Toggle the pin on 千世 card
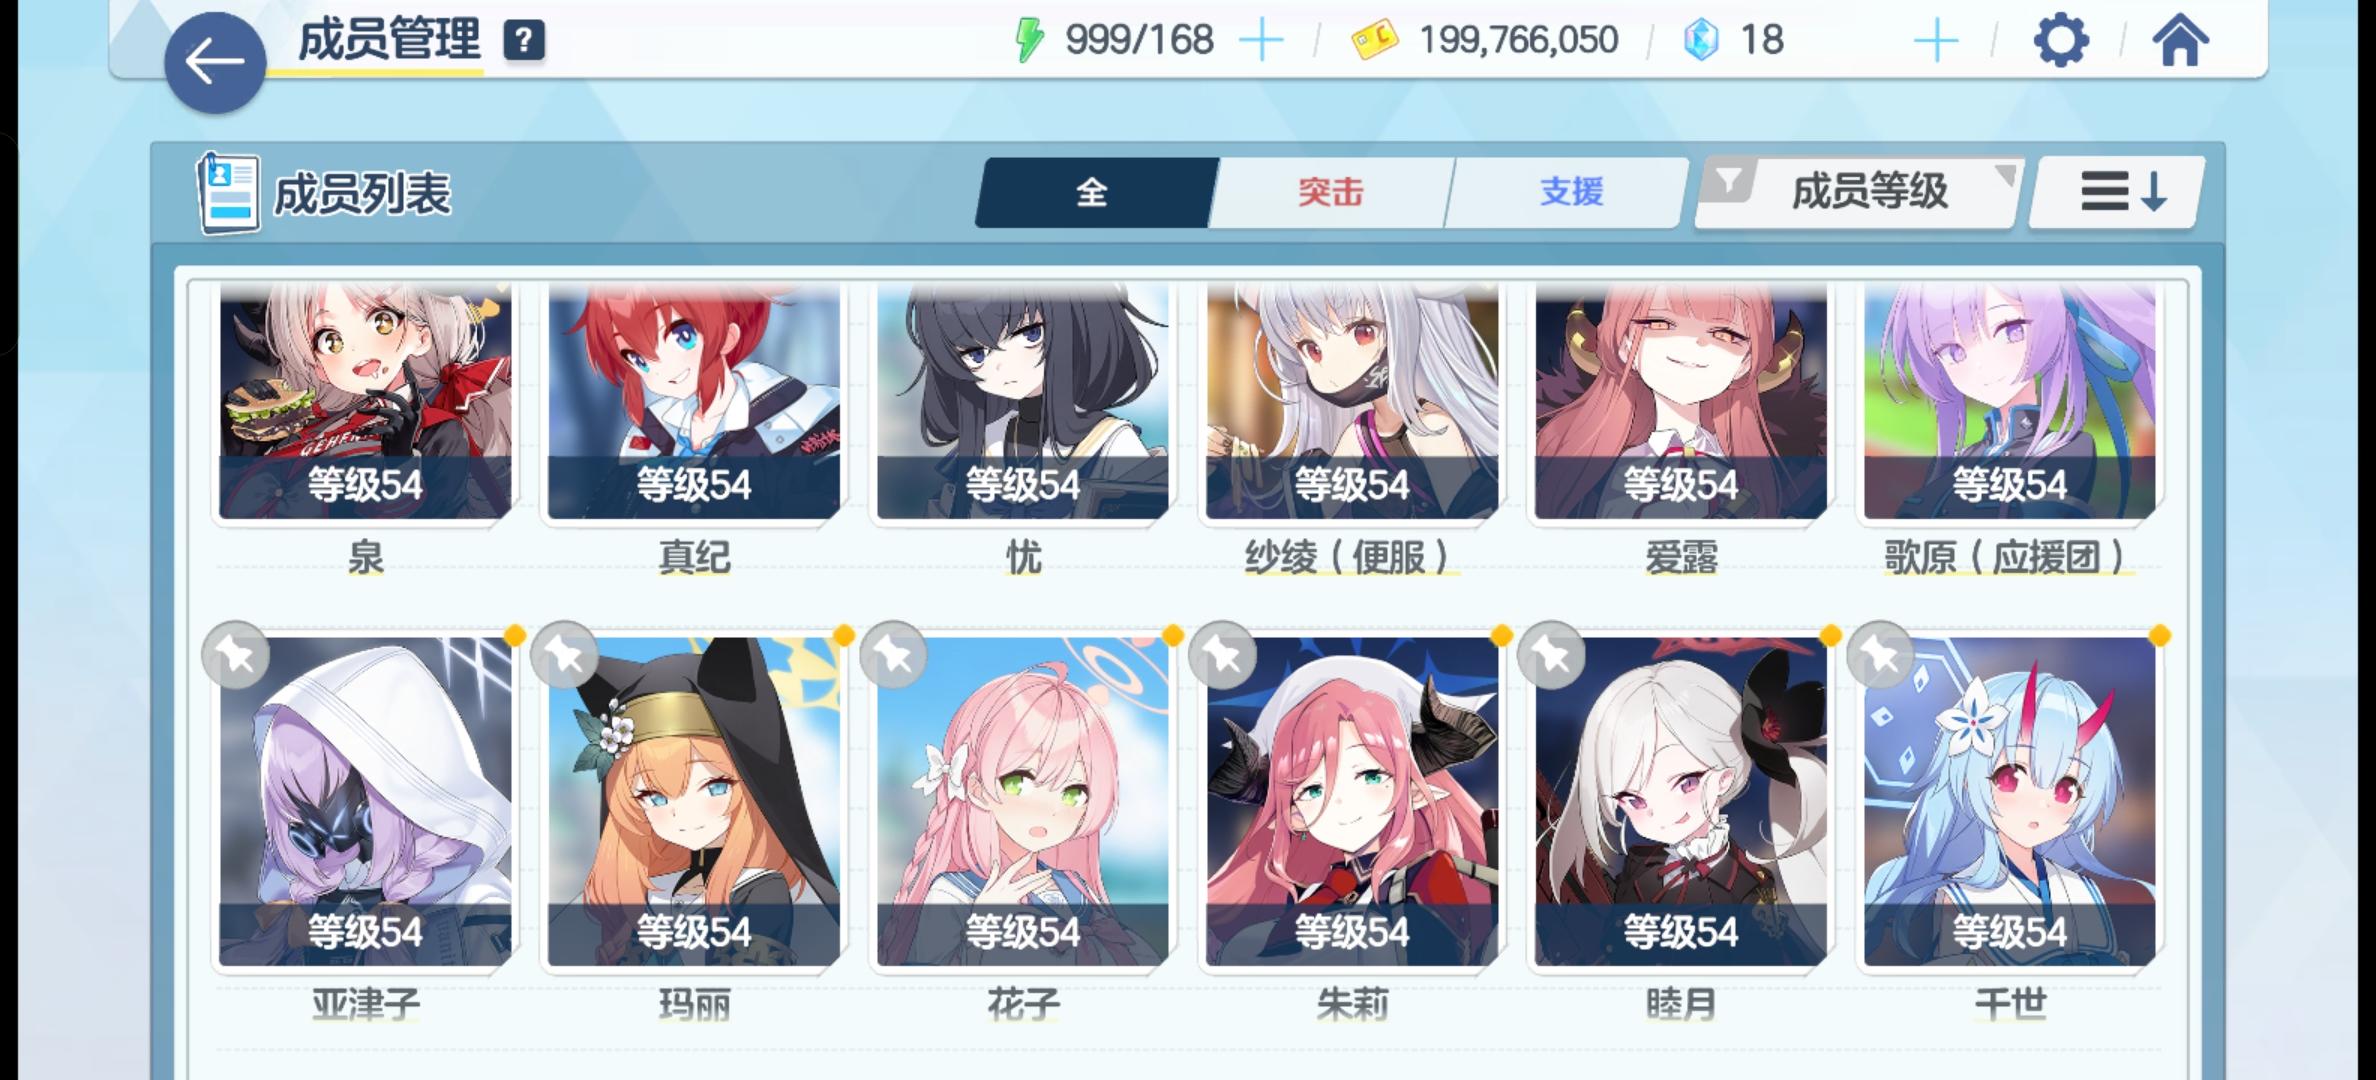This screenshot has width=2376, height=1080. pos(1881,655)
